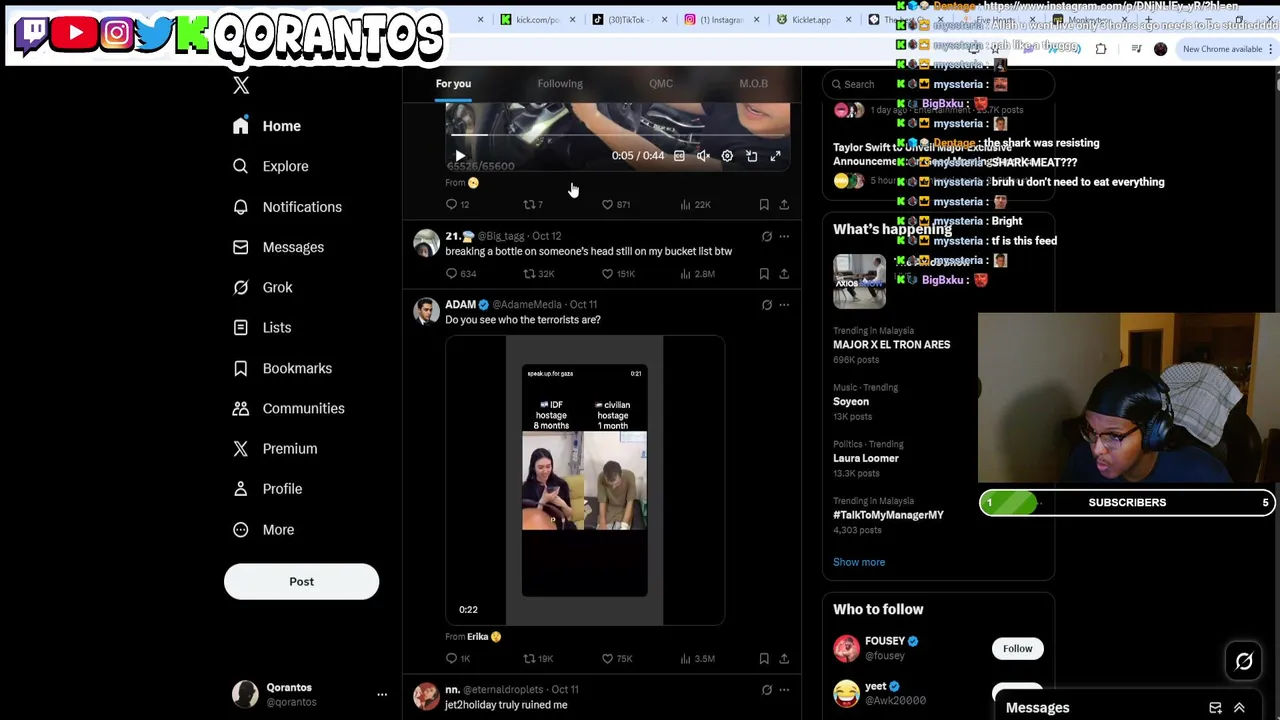Open Grok explain on Big_tagg's post
This screenshot has width=1280, height=720.
coord(767,237)
